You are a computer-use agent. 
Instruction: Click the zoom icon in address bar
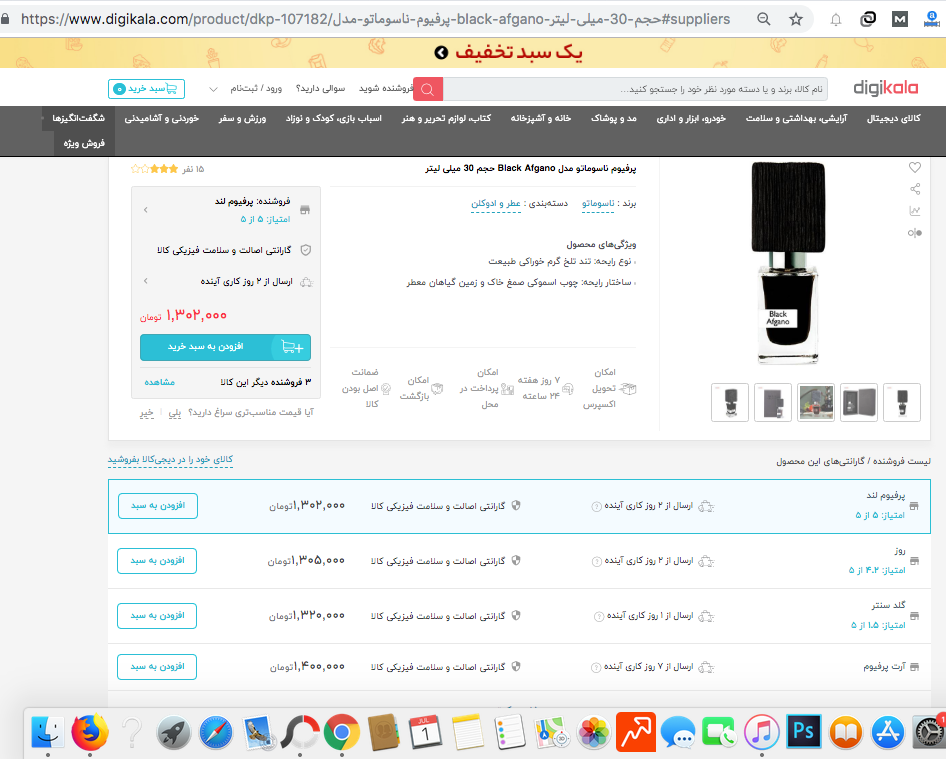[x=764, y=19]
